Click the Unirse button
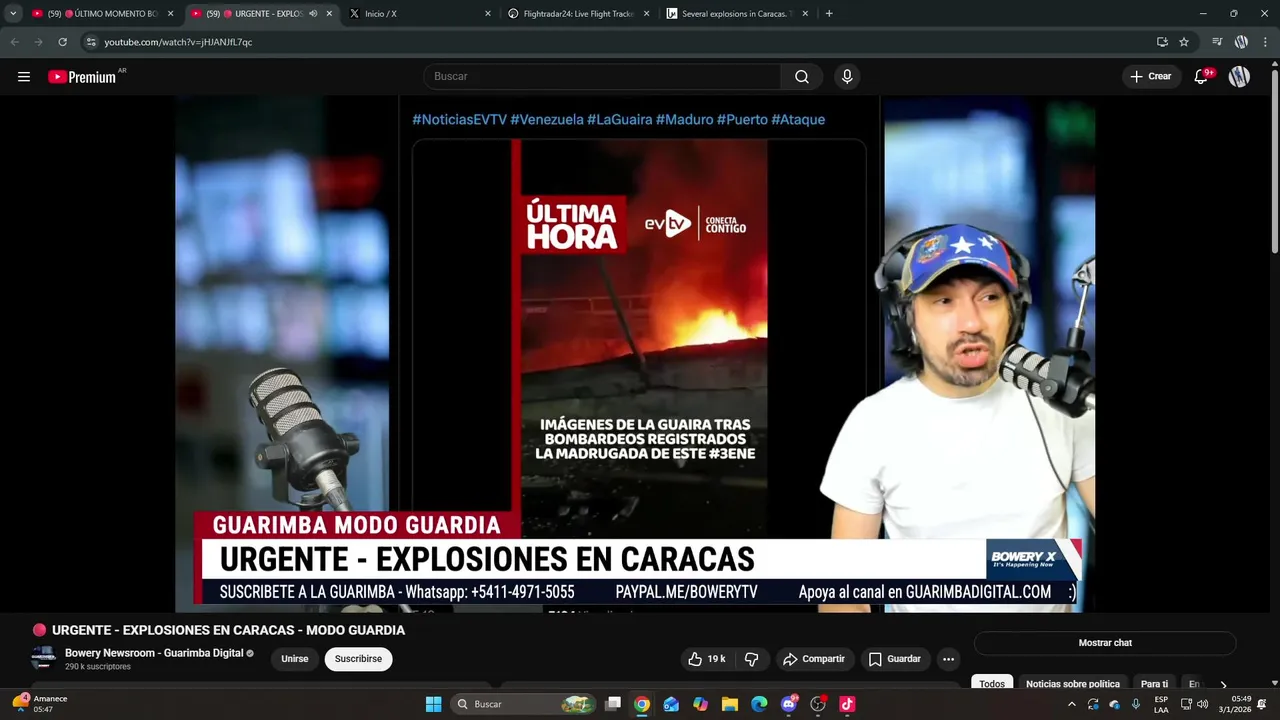Viewport: 1280px width, 720px height. [295, 659]
